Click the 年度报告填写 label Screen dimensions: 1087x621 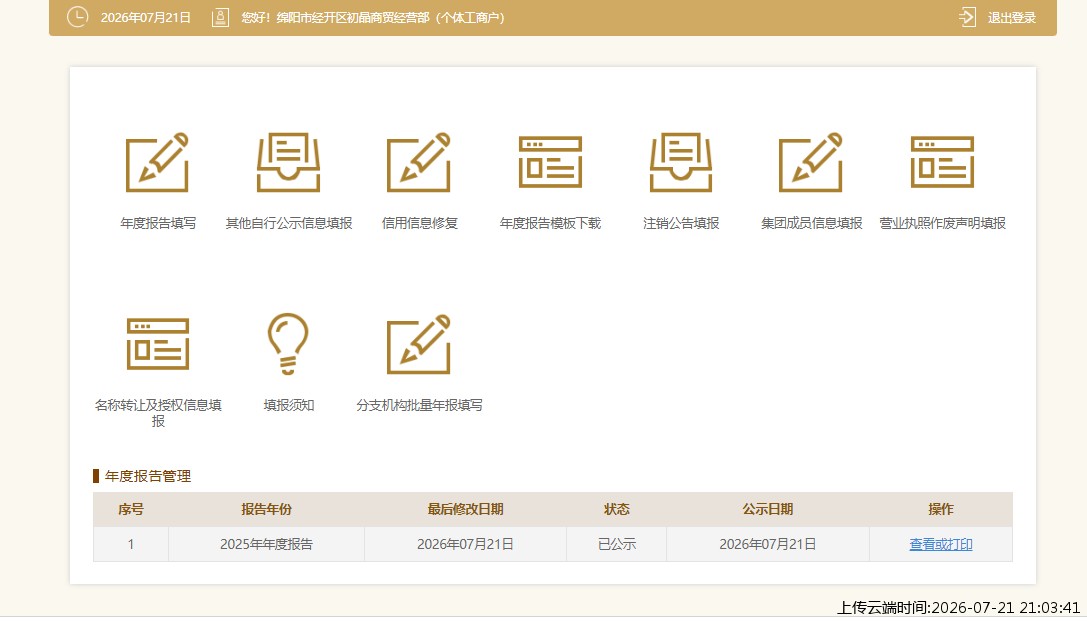click(158, 223)
